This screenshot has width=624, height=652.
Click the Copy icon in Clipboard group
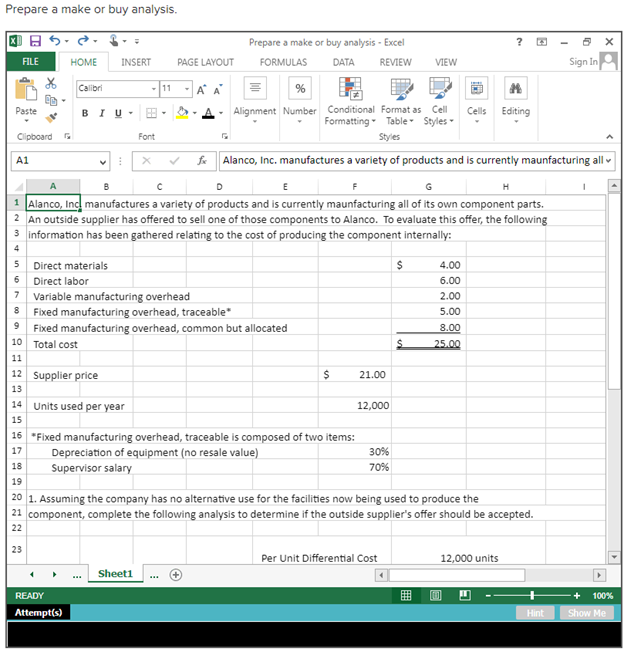point(51,100)
